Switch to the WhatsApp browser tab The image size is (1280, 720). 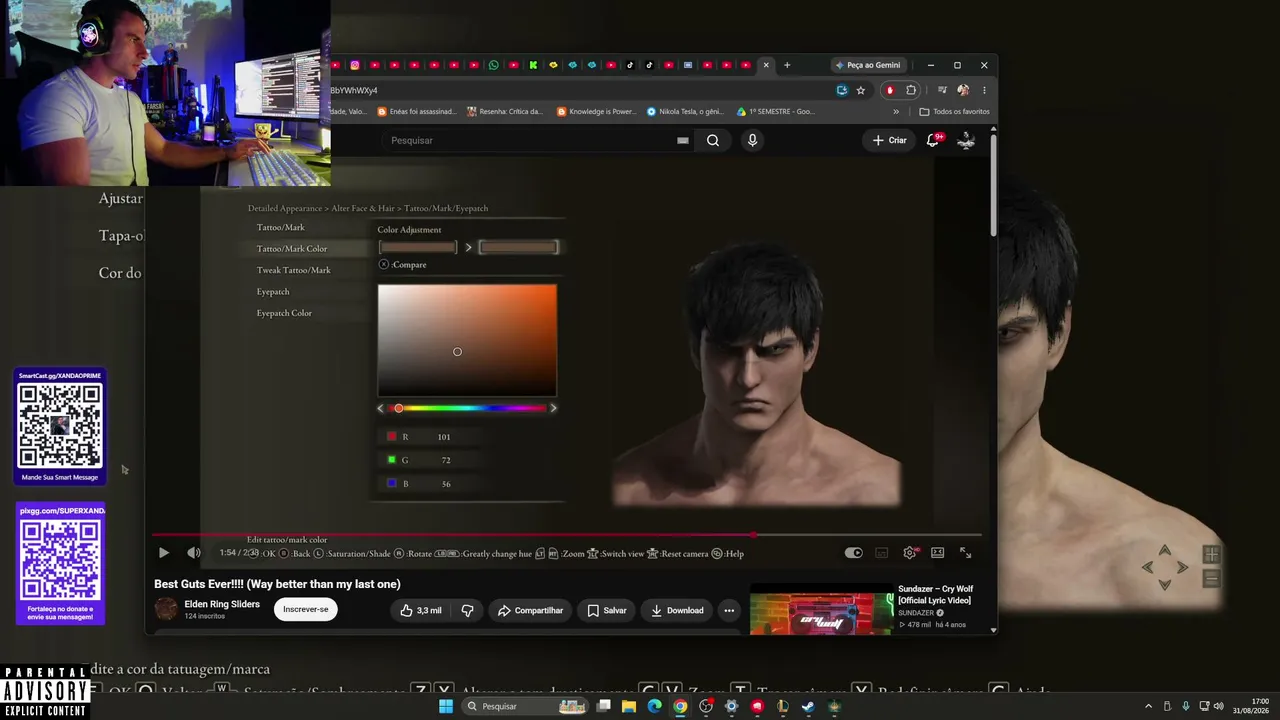click(x=493, y=65)
